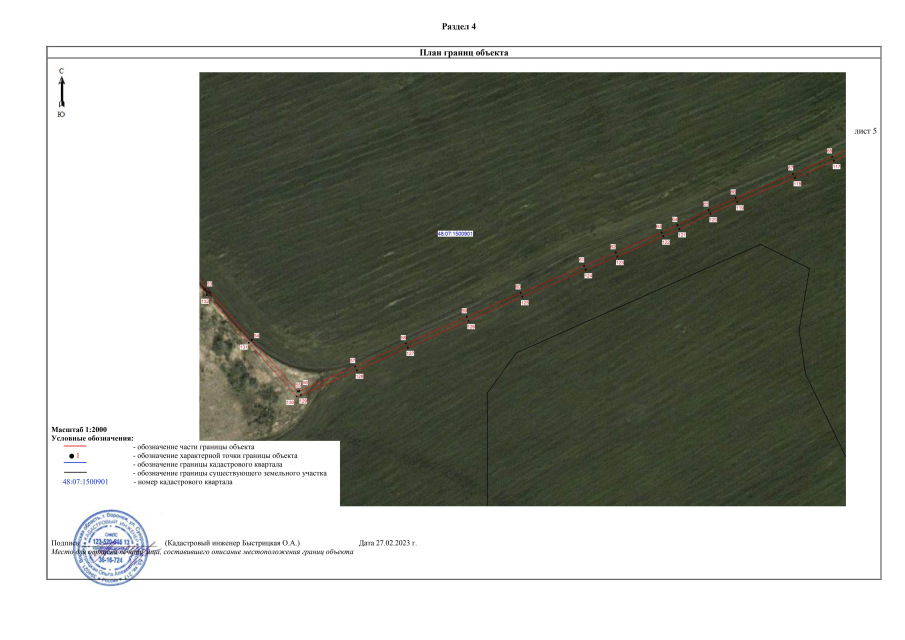Click the north arrow compass symbol

(62, 93)
